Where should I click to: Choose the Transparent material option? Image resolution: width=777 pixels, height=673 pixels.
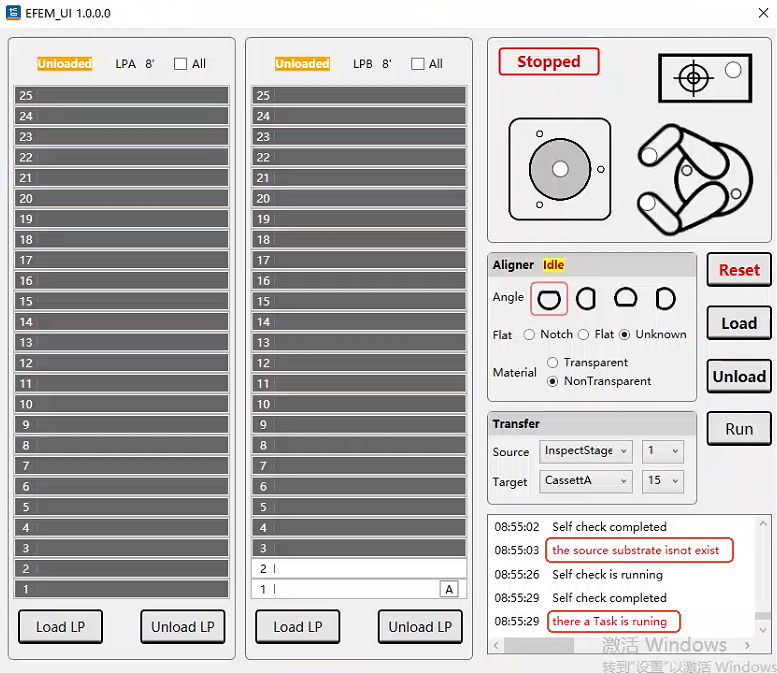pyautogui.click(x=553, y=363)
